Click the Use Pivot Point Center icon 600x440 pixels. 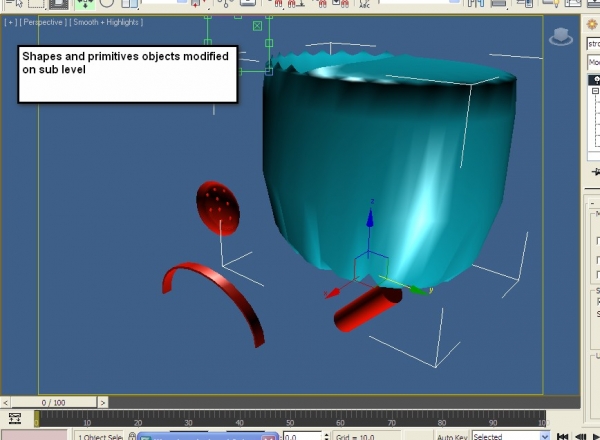click(199, 3)
